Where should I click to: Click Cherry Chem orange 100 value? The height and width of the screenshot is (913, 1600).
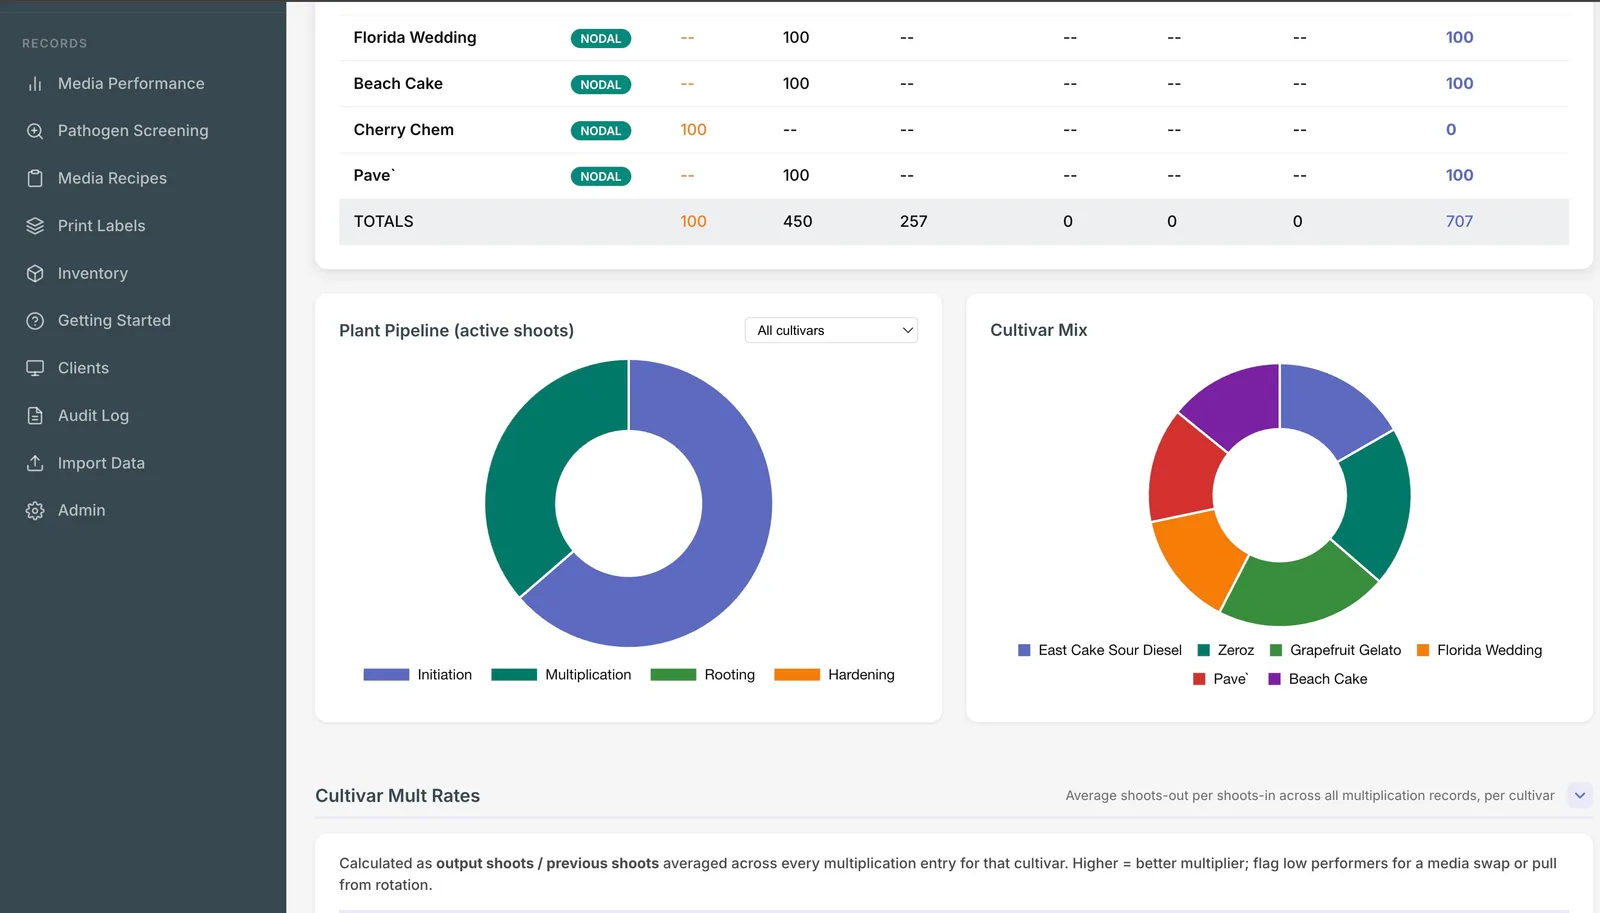pyautogui.click(x=693, y=130)
